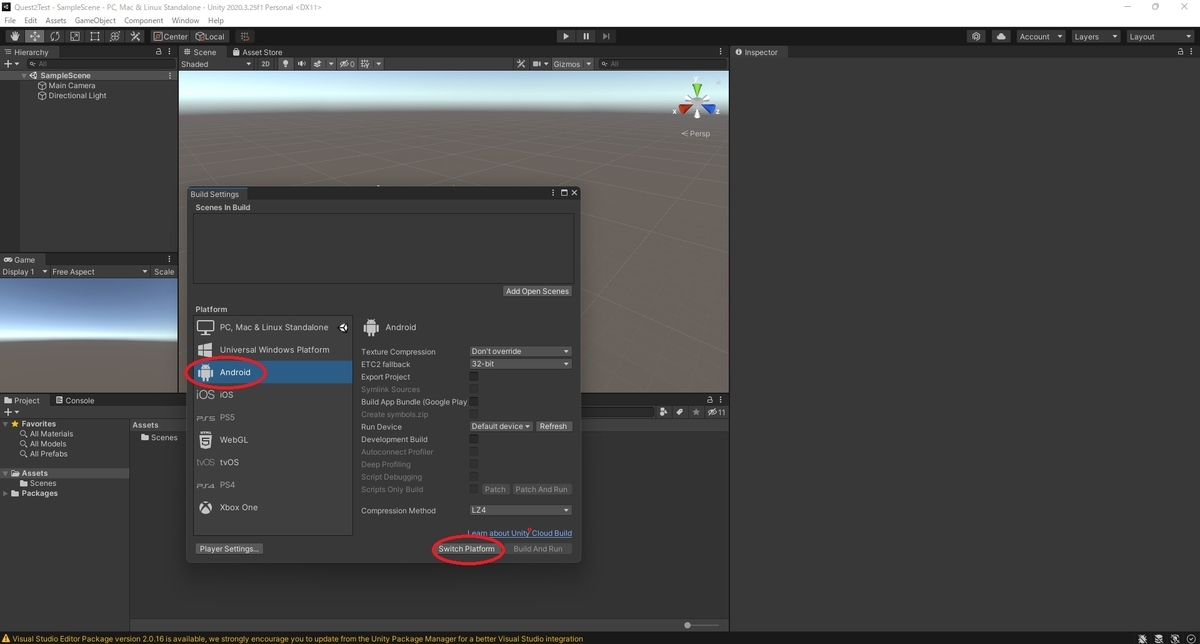Select PC, Mac & Linux Standalone platform
1200x644 pixels.
[x=273, y=327]
